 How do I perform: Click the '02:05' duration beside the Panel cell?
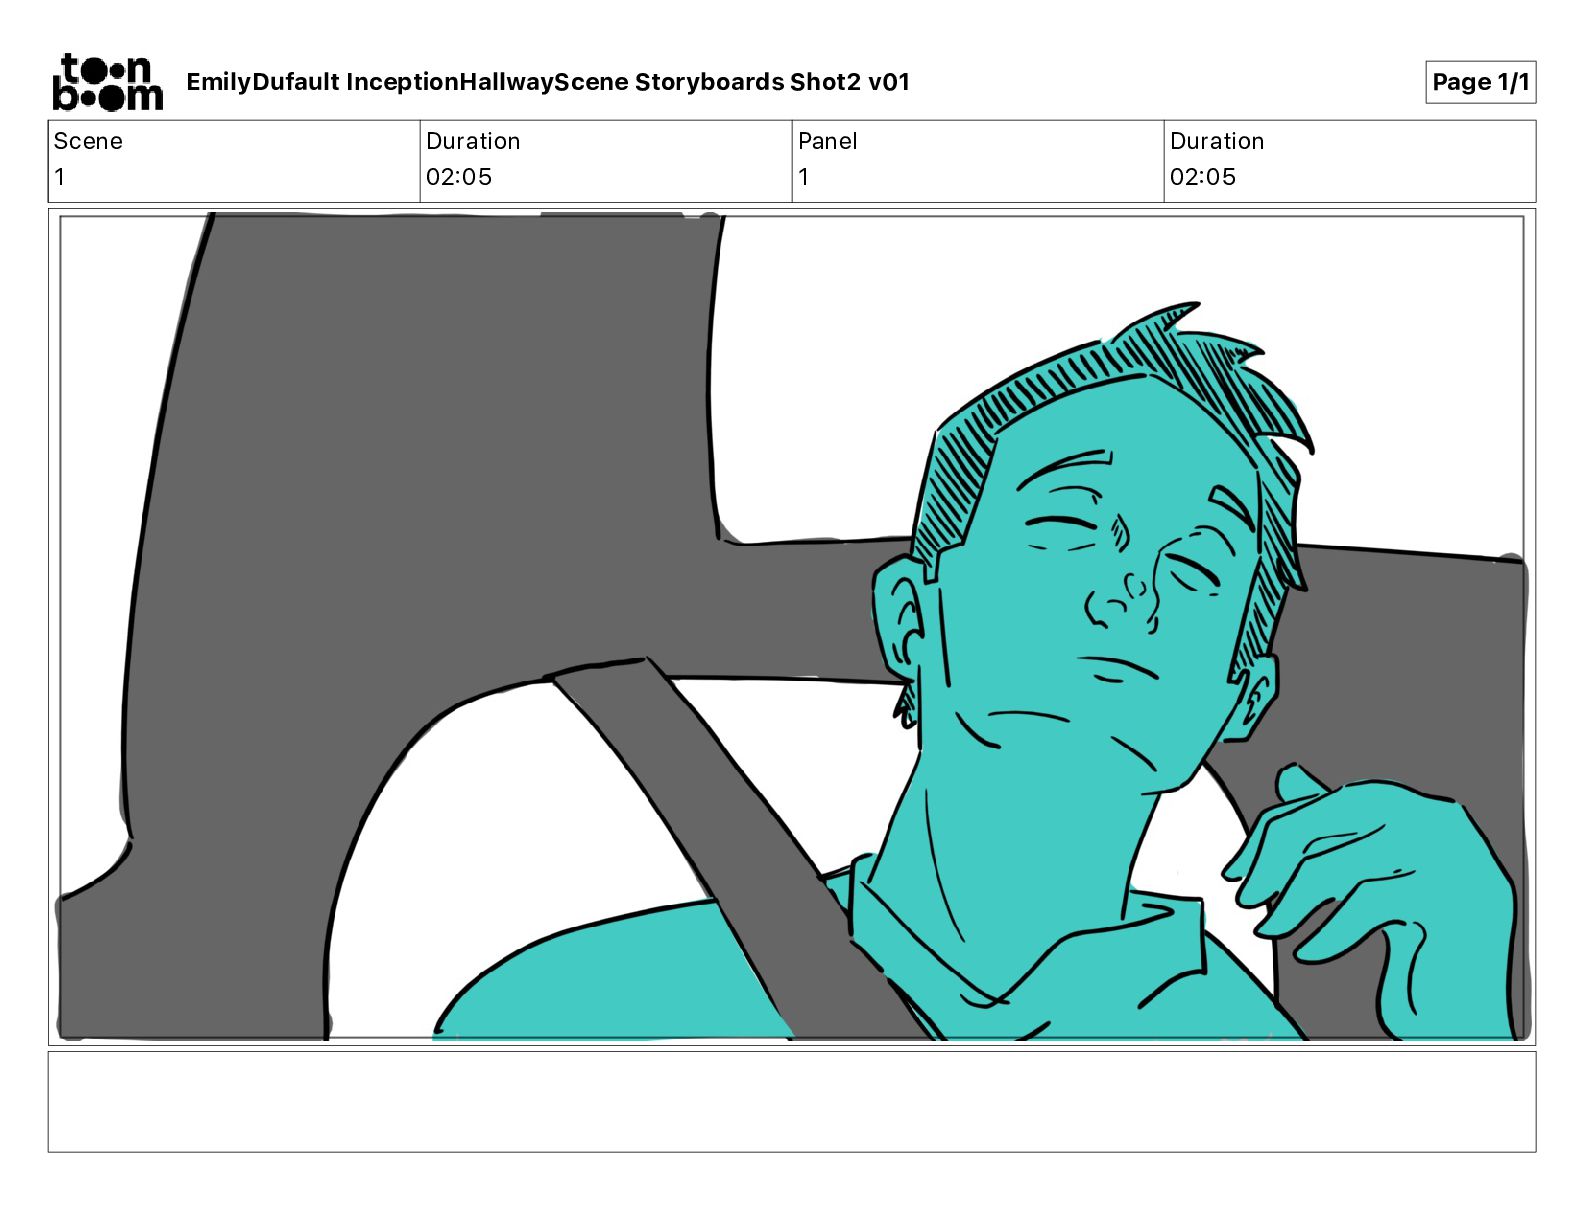pyautogui.click(x=1203, y=177)
